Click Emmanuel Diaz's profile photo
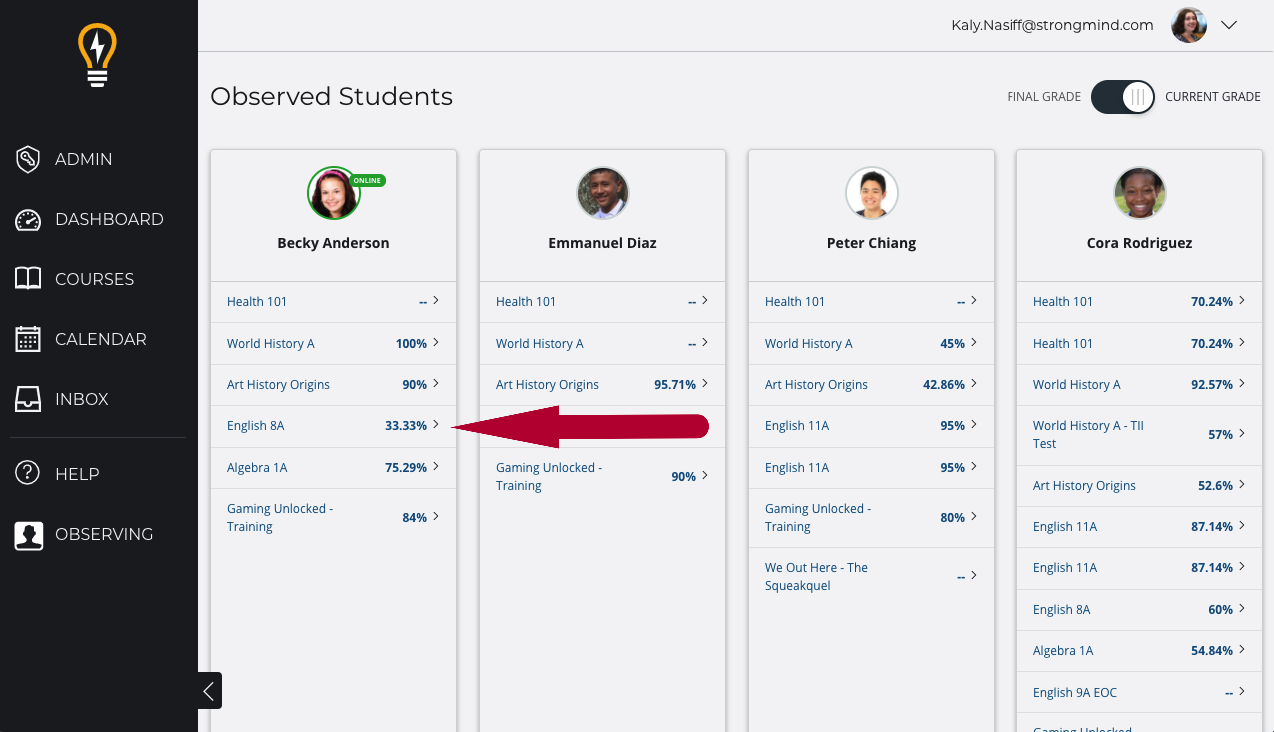This screenshot has height=732, width=1274. click(x=602, y=193)
